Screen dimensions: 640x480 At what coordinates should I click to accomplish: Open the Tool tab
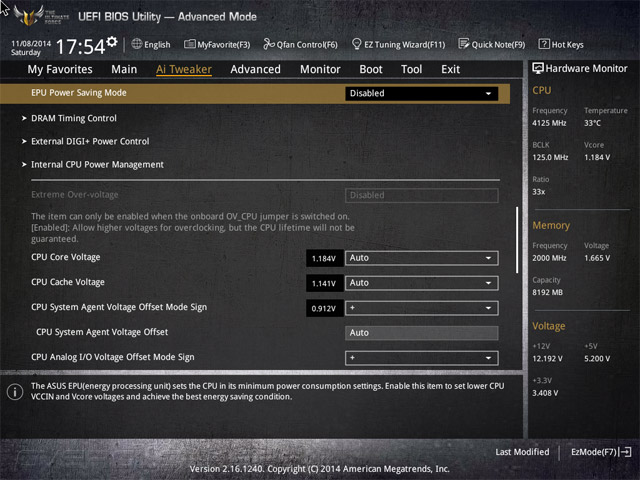tap(411, 69)
